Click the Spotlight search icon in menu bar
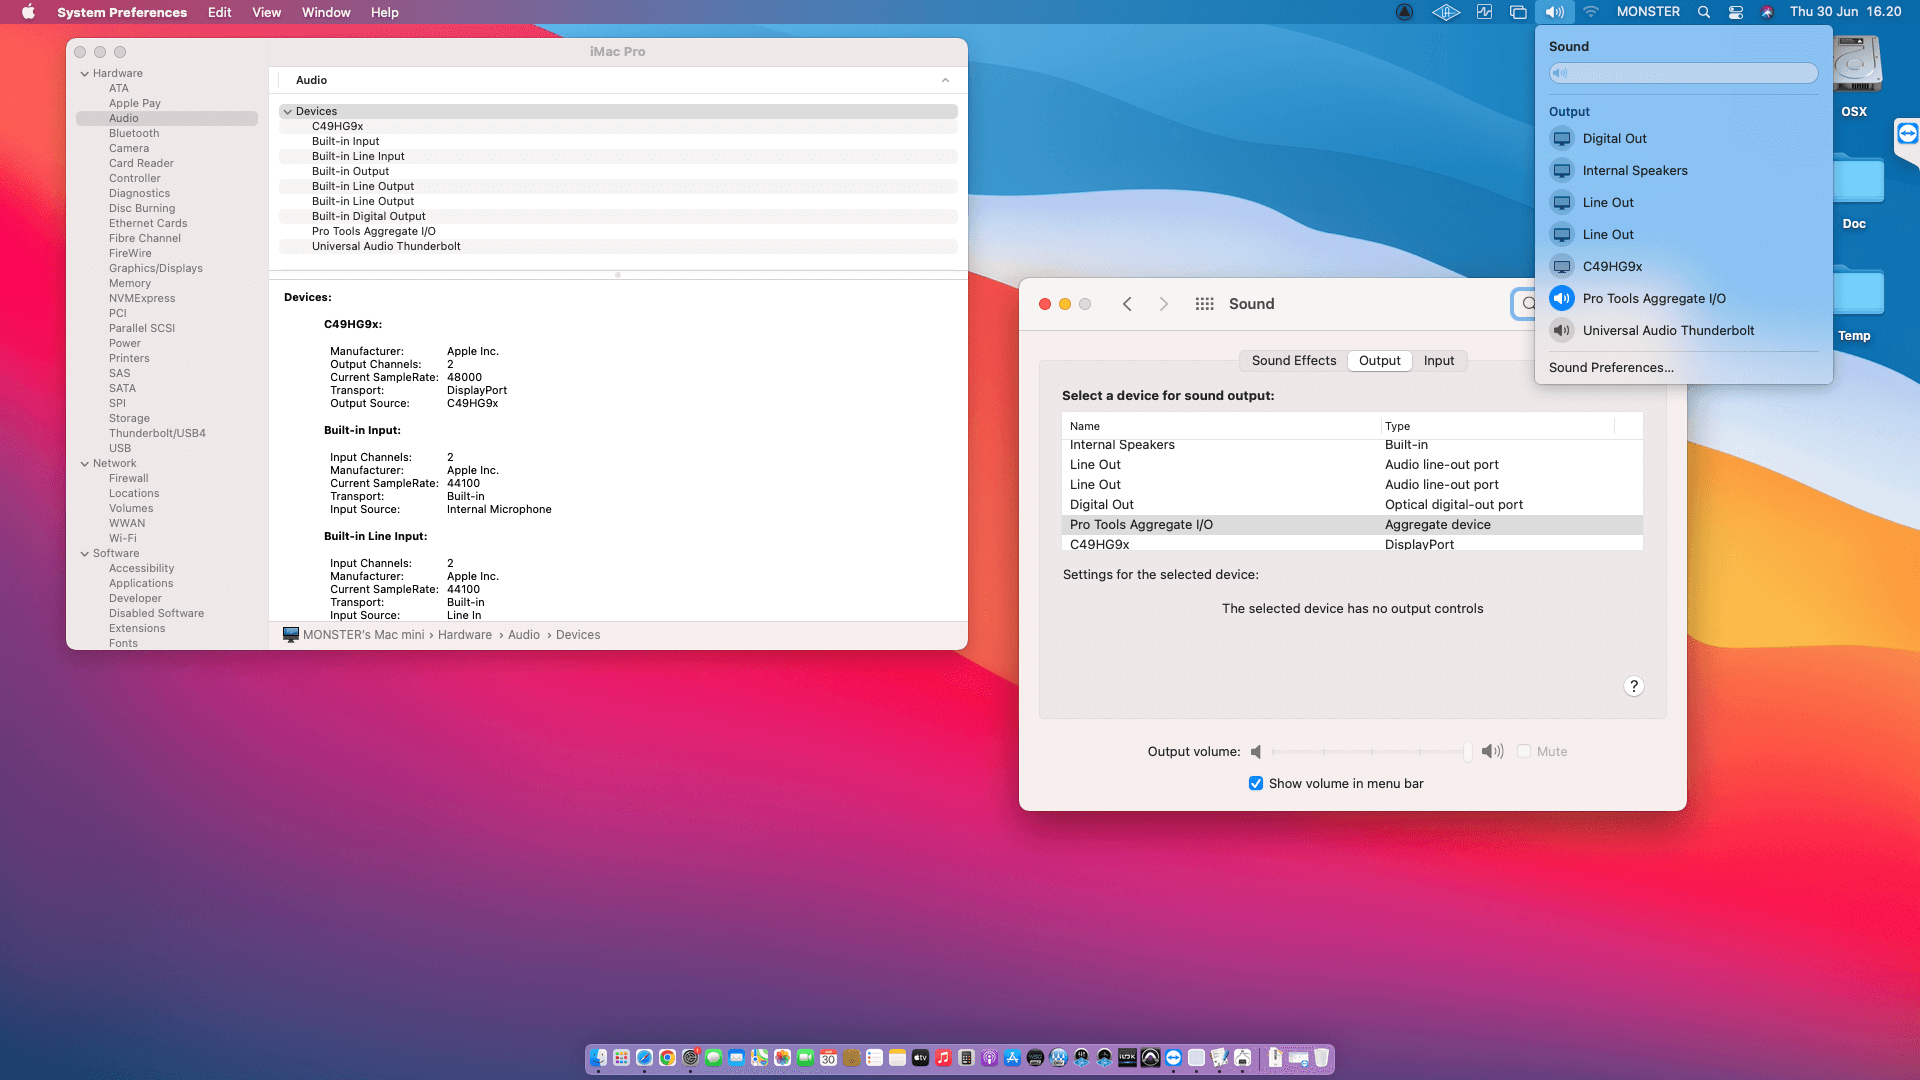Viewport: 1920px width, 1080px height. click(x=1704, y=12)
